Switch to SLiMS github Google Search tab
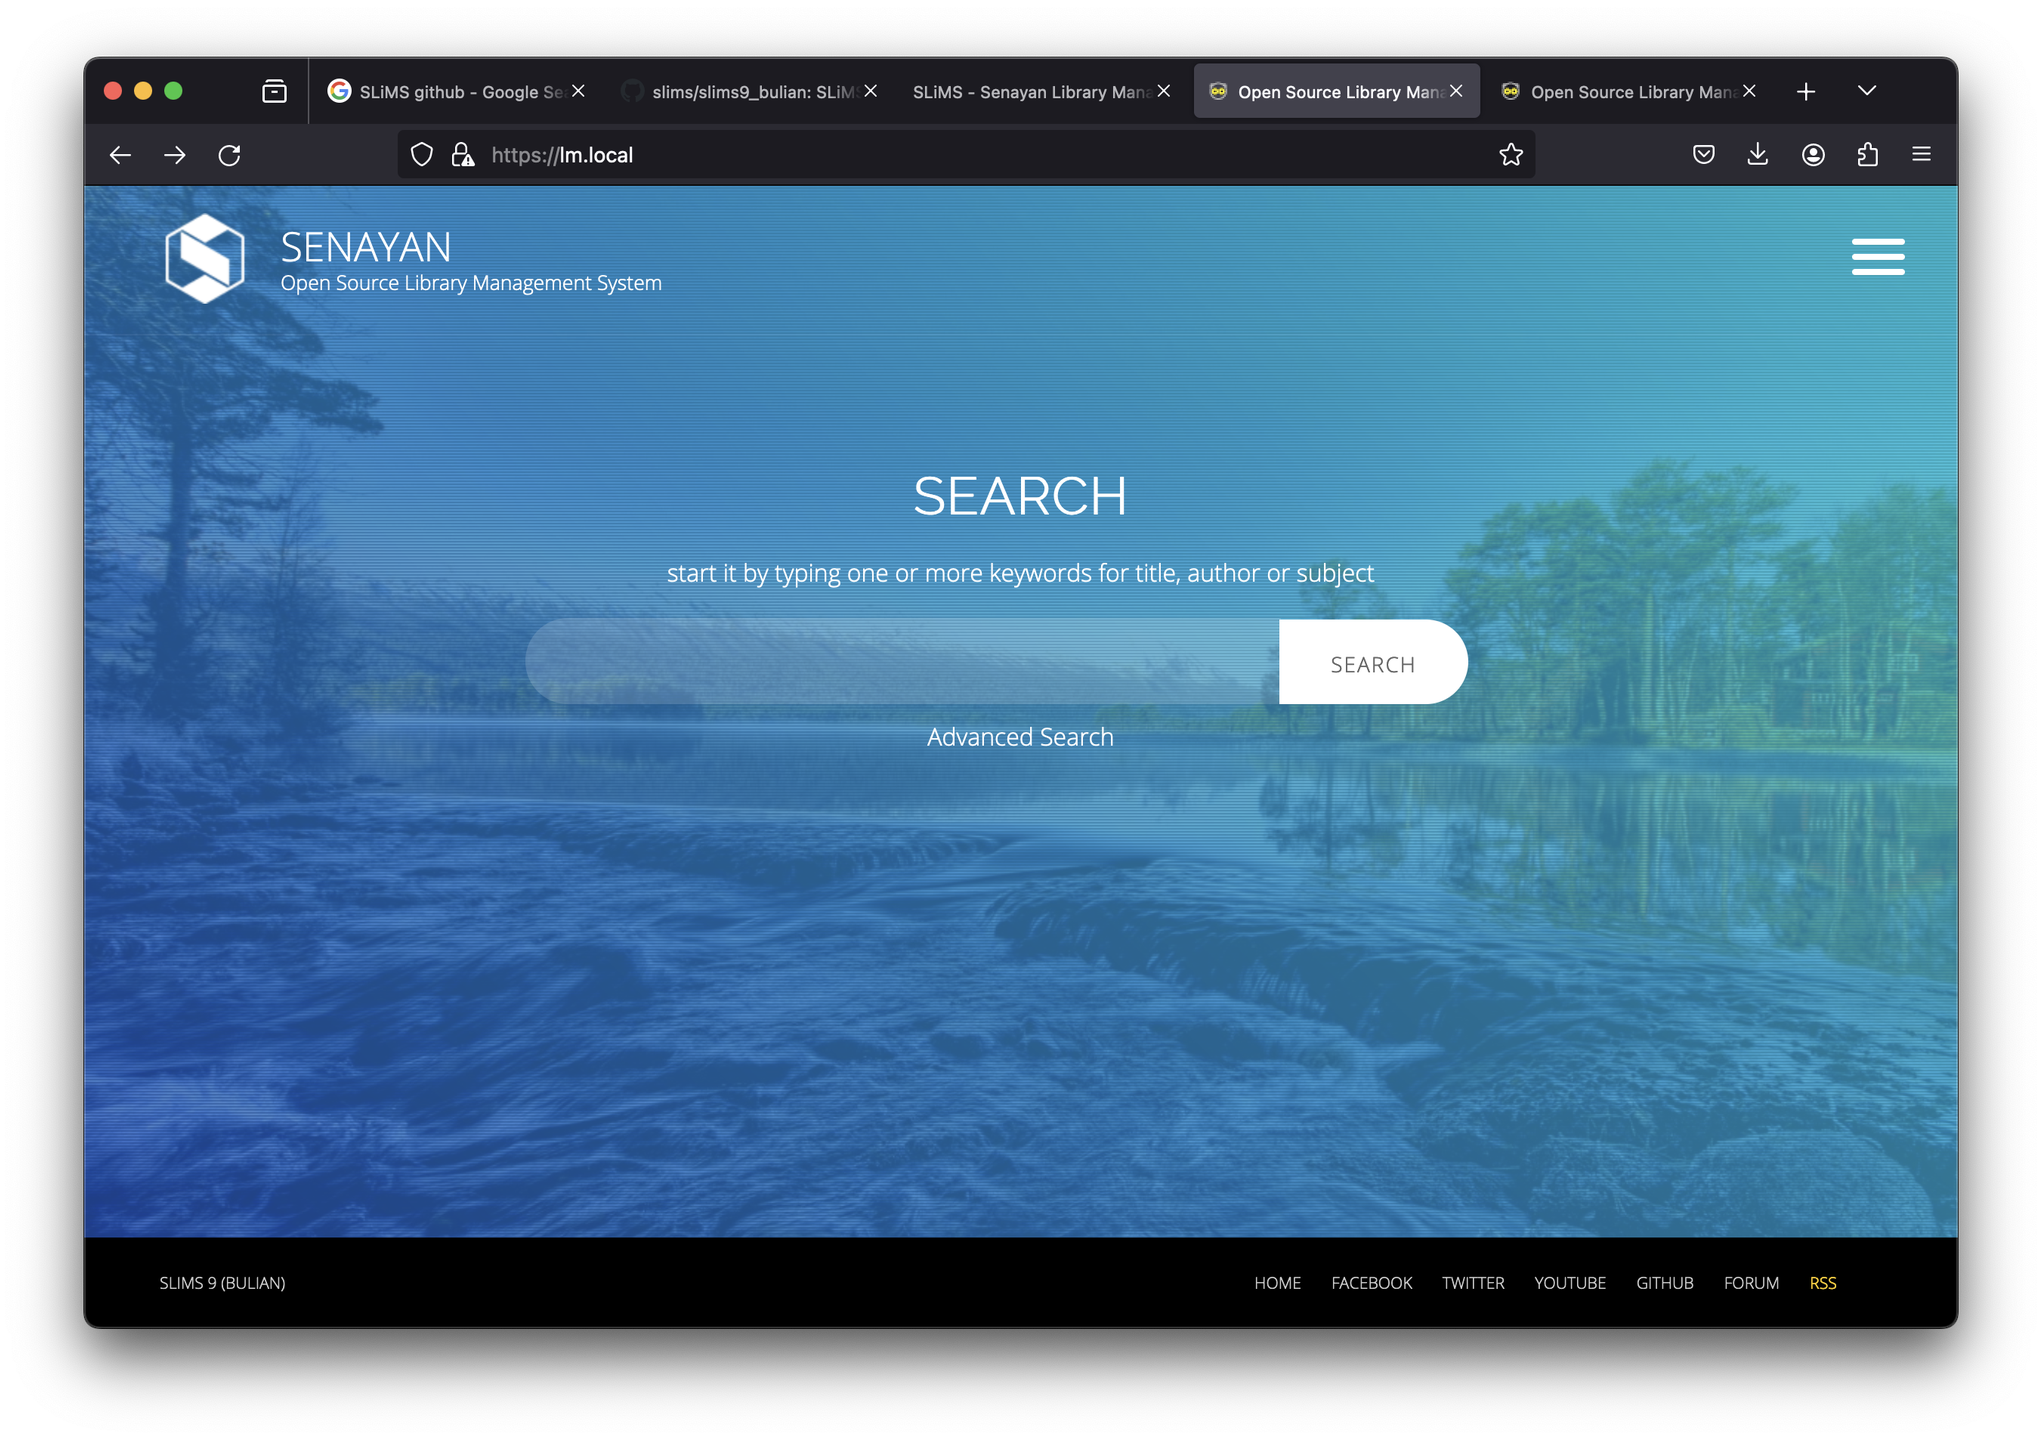The width and height of the screenshot is (2042, 1440). pyautogui.click(x=450, y=92)
